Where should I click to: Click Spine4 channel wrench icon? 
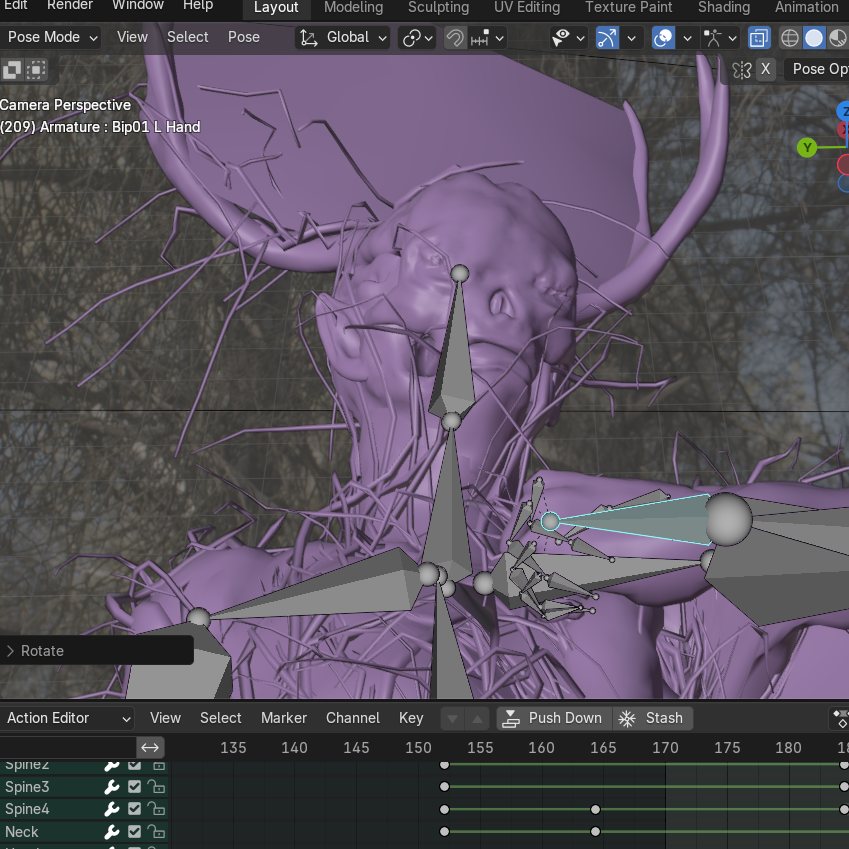112,809
